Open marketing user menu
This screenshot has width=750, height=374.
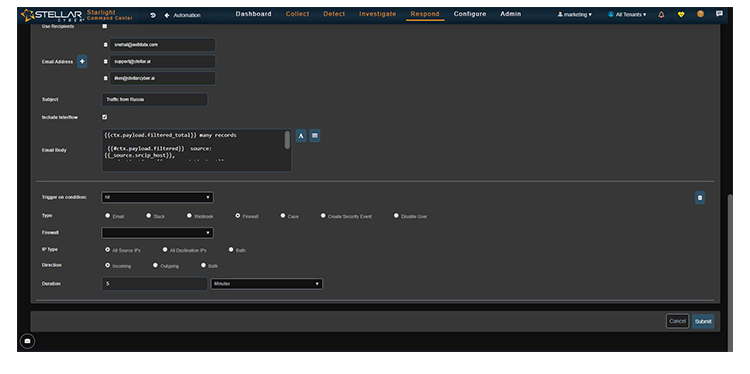coord(574,15)
